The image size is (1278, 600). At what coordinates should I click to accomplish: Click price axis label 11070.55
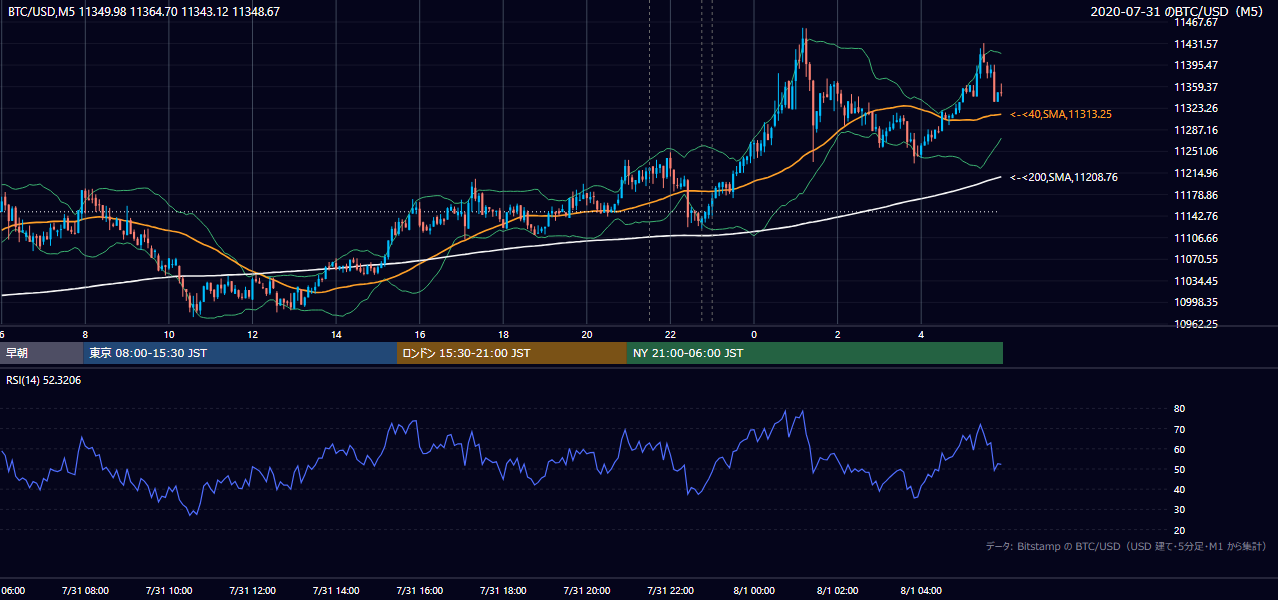[x=1196, y=259]
